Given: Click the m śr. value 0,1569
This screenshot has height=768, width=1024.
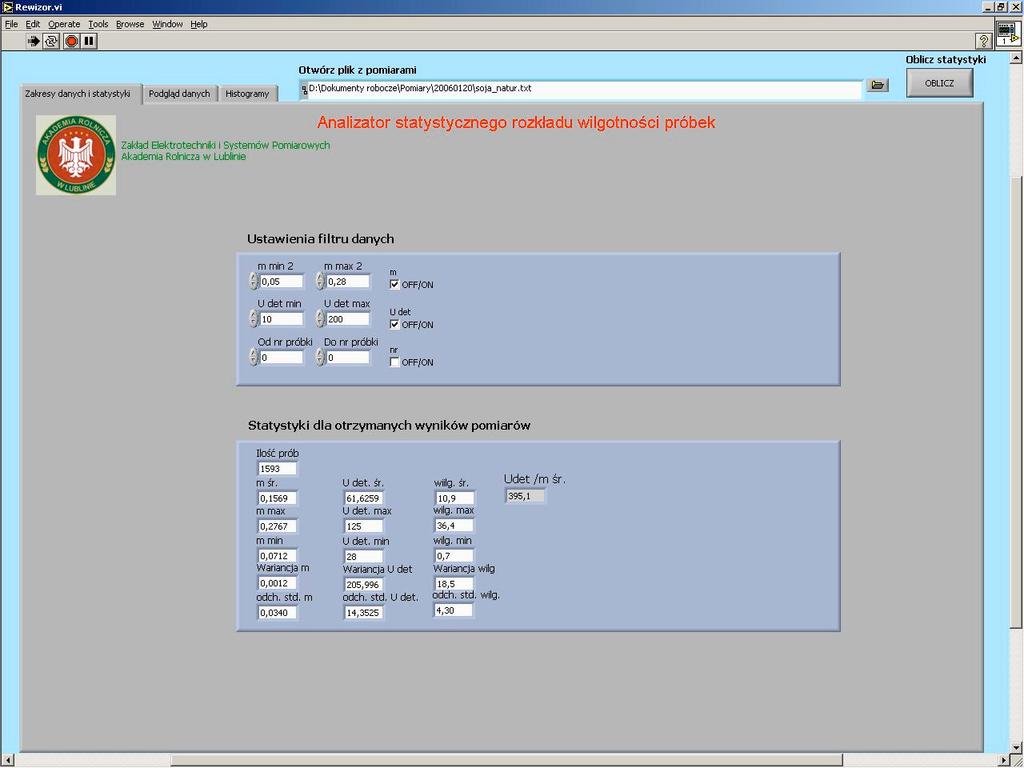Looking at the screenshot, I should coord(278,498).
